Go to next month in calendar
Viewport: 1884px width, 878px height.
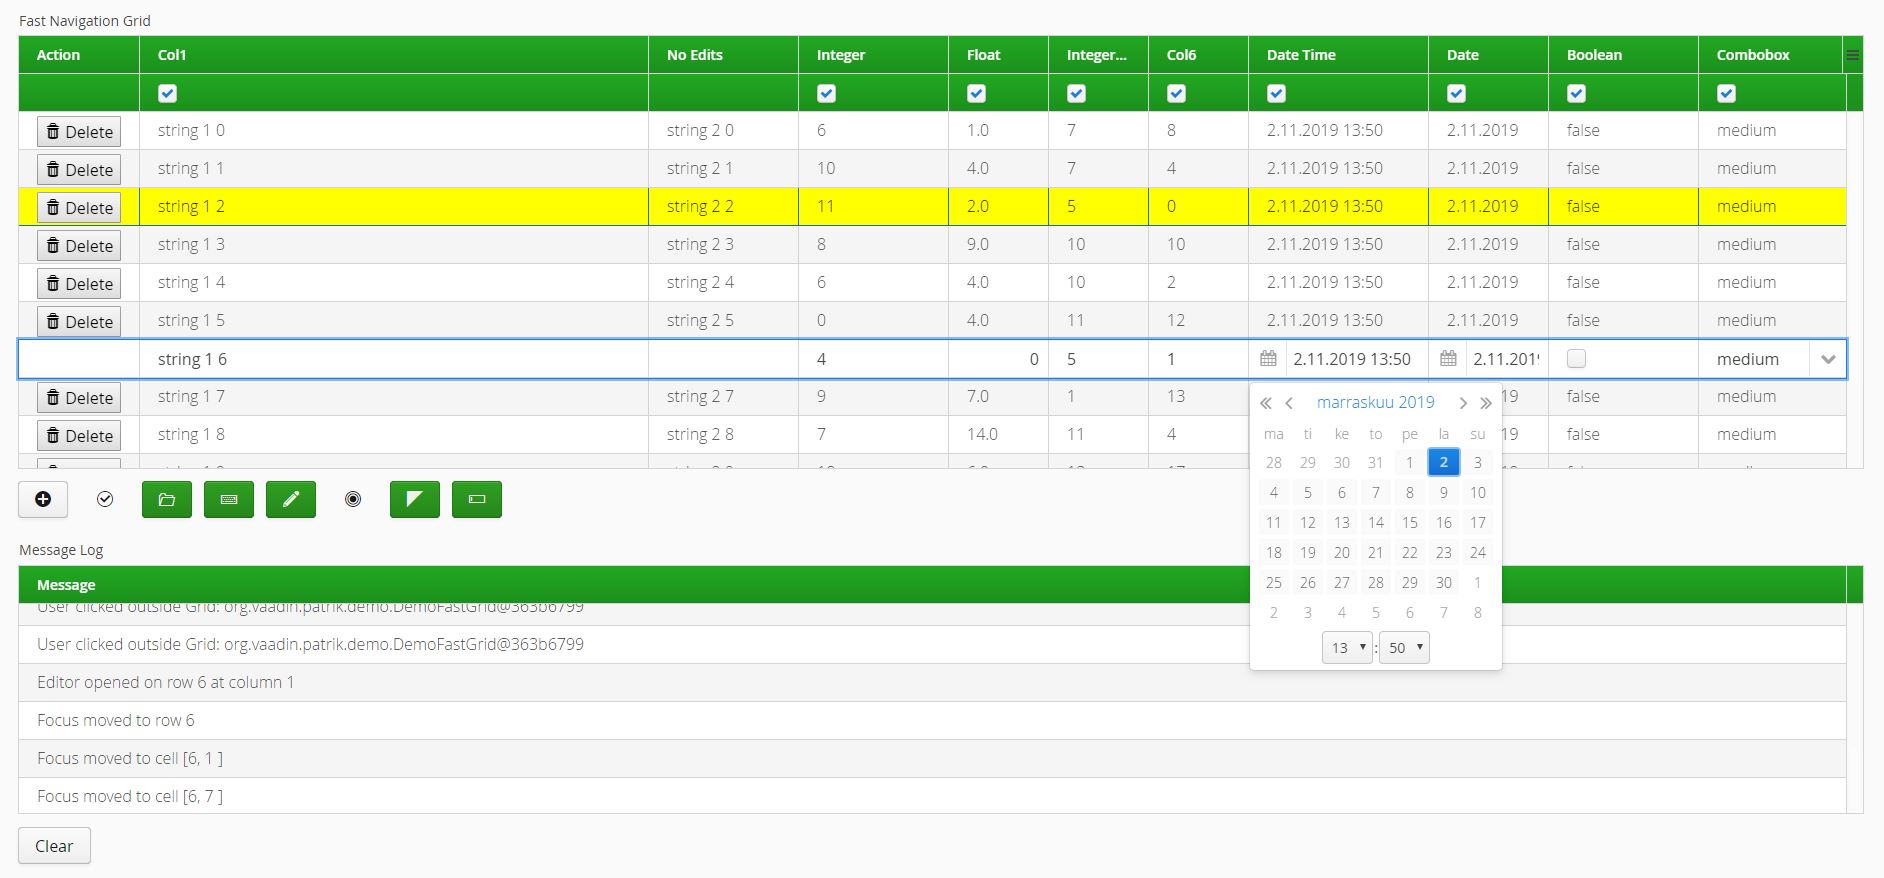(x=1463, y=403)
